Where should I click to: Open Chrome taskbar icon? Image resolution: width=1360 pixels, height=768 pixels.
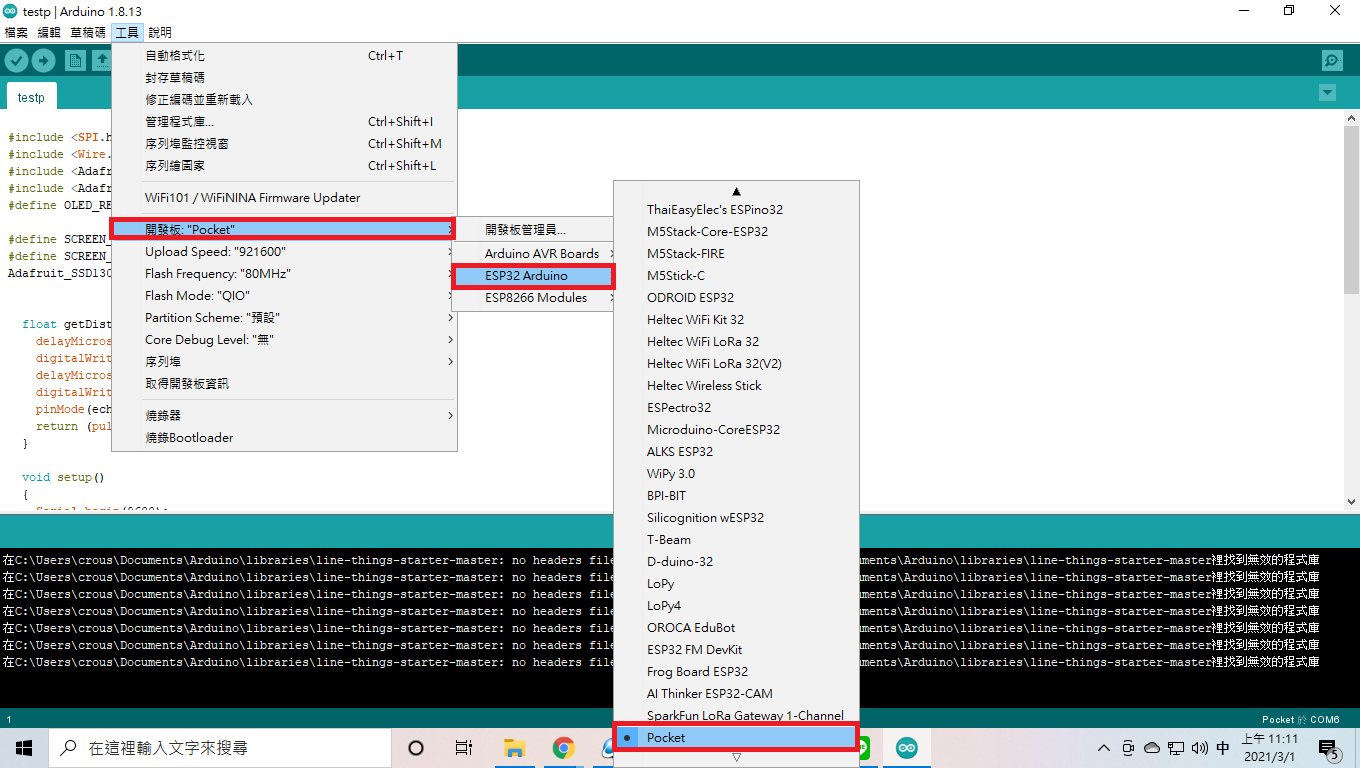tap(564, 748)
